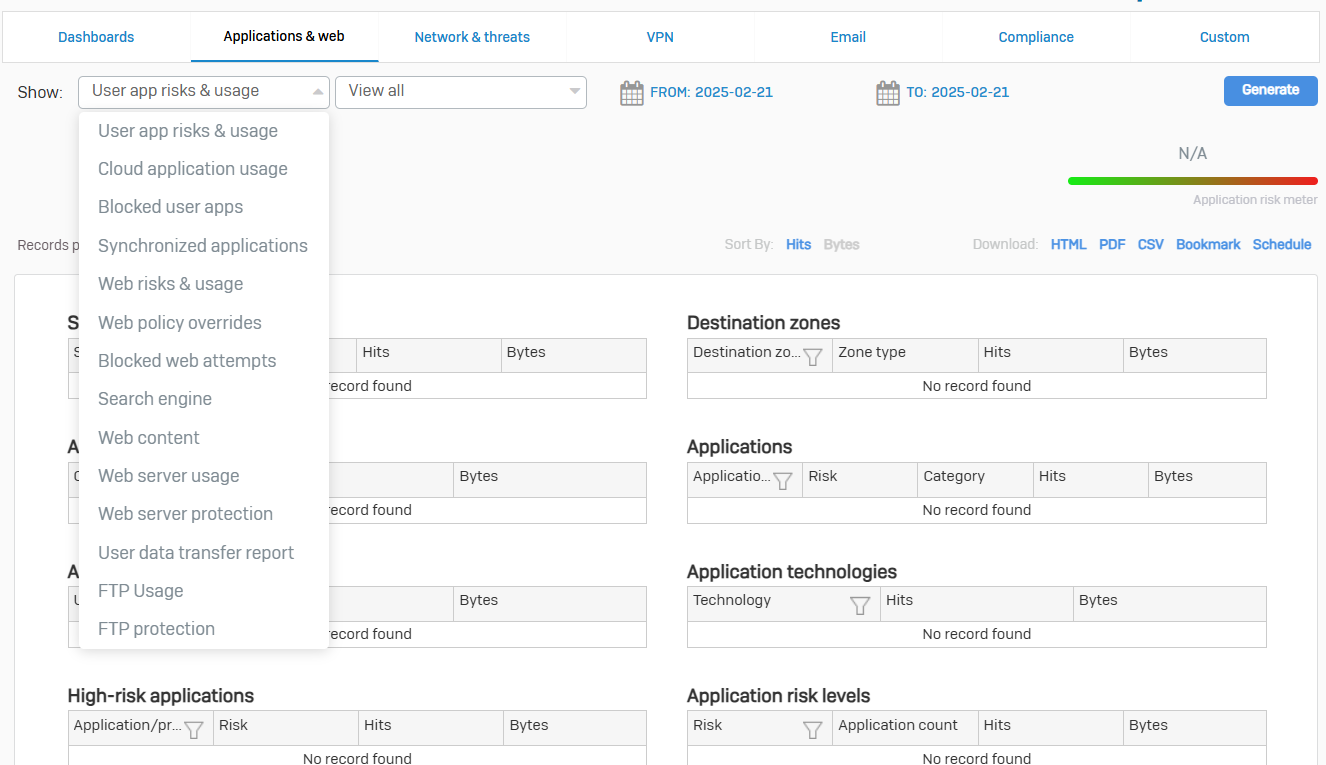1326x765 pixels.
Task: Open the Compliance tab
Action: click(1036, 37)
